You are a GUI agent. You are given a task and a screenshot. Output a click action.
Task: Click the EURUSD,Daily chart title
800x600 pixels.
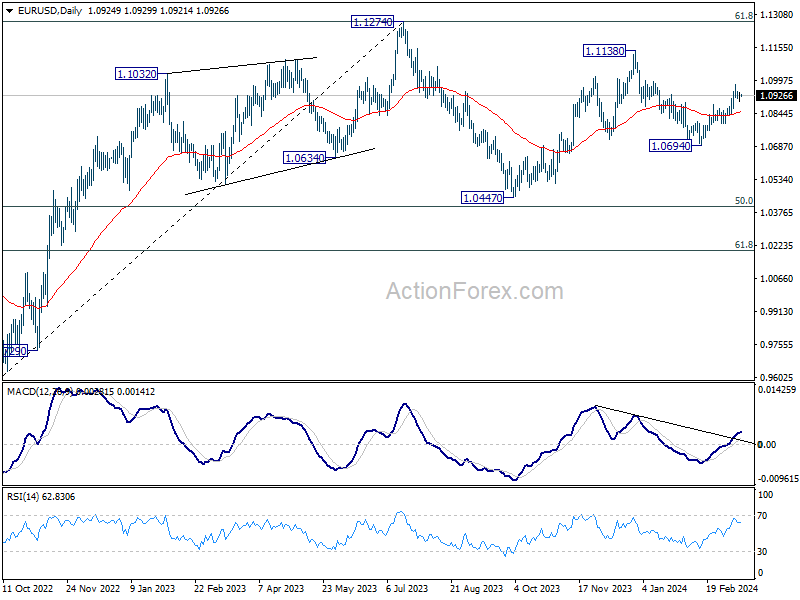point(49,11)
